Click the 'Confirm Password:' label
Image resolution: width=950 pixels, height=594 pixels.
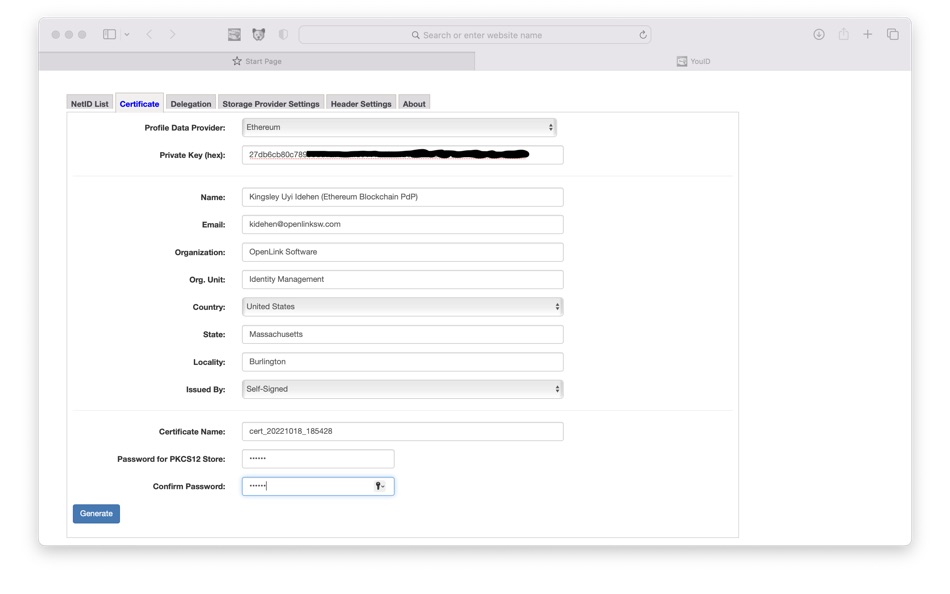pyautogui.click(x=189, y=487)
